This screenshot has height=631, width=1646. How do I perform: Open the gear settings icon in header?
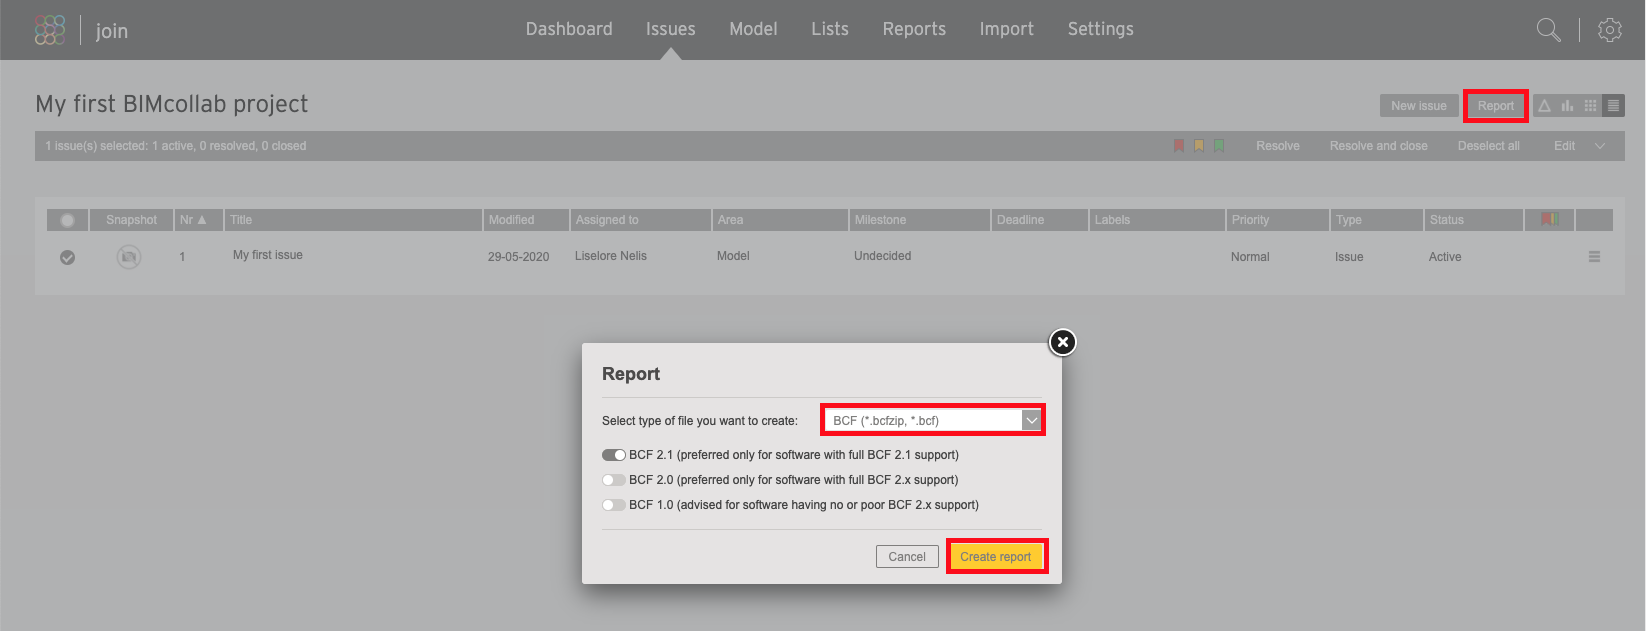1610,30
